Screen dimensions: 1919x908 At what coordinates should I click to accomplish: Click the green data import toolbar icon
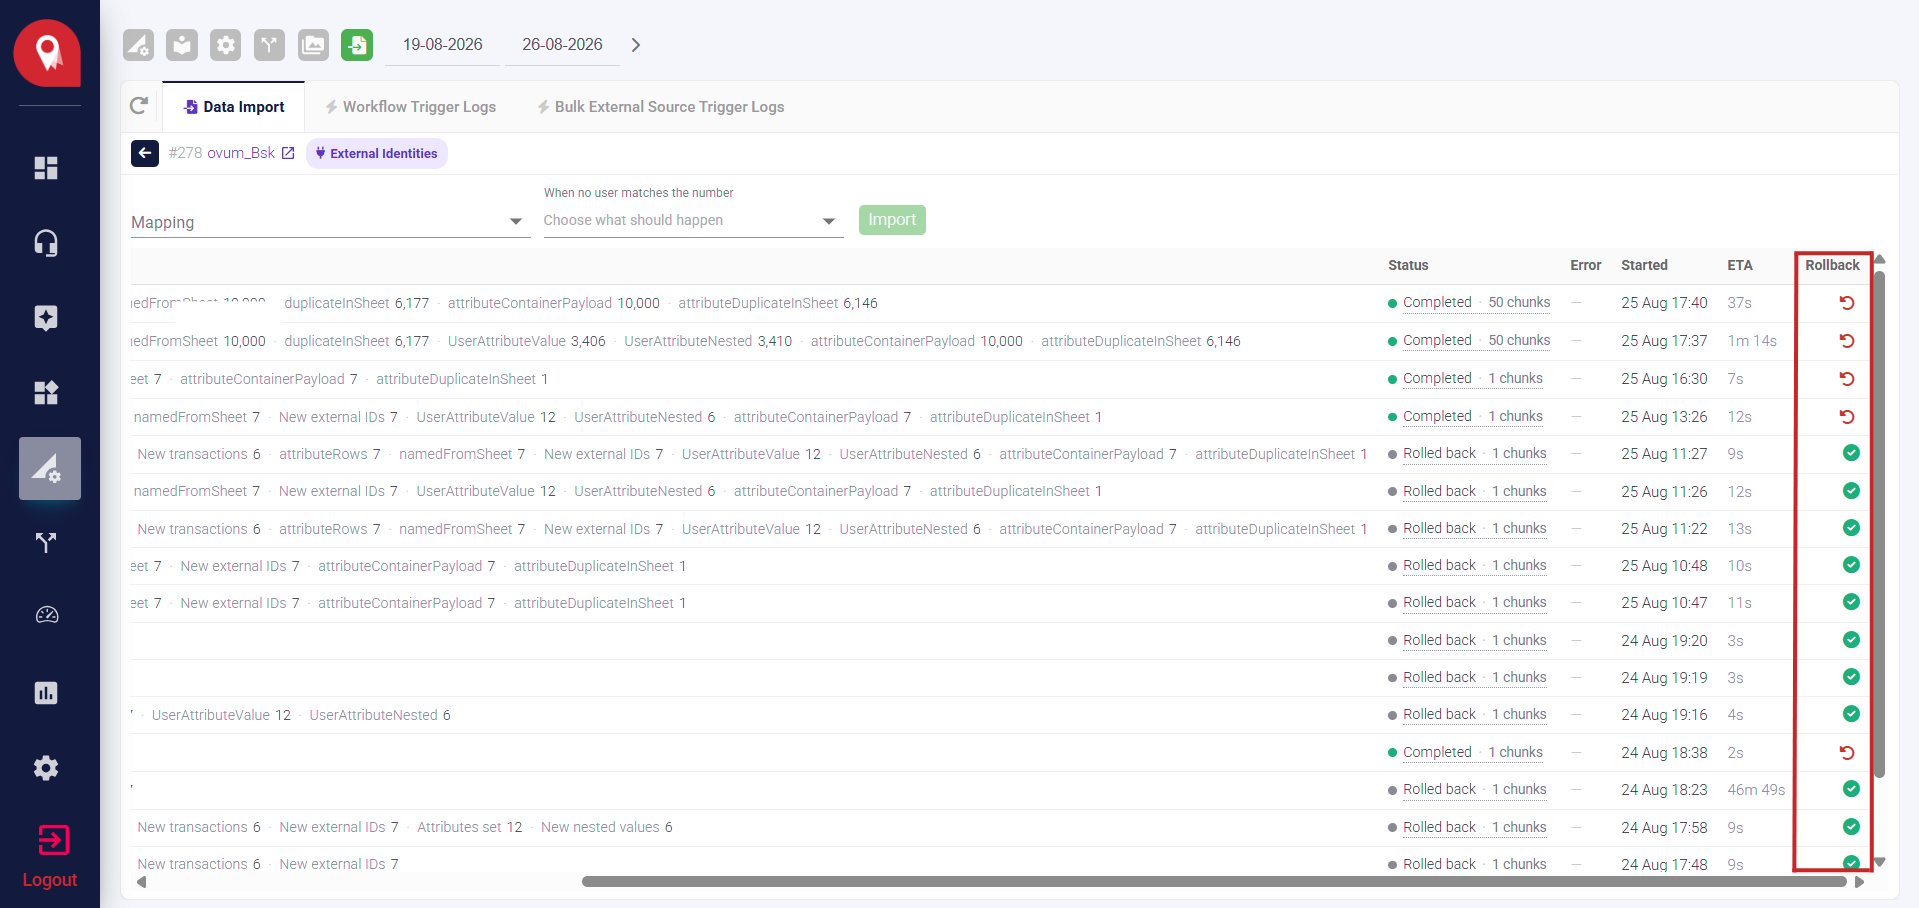[357, 45]
